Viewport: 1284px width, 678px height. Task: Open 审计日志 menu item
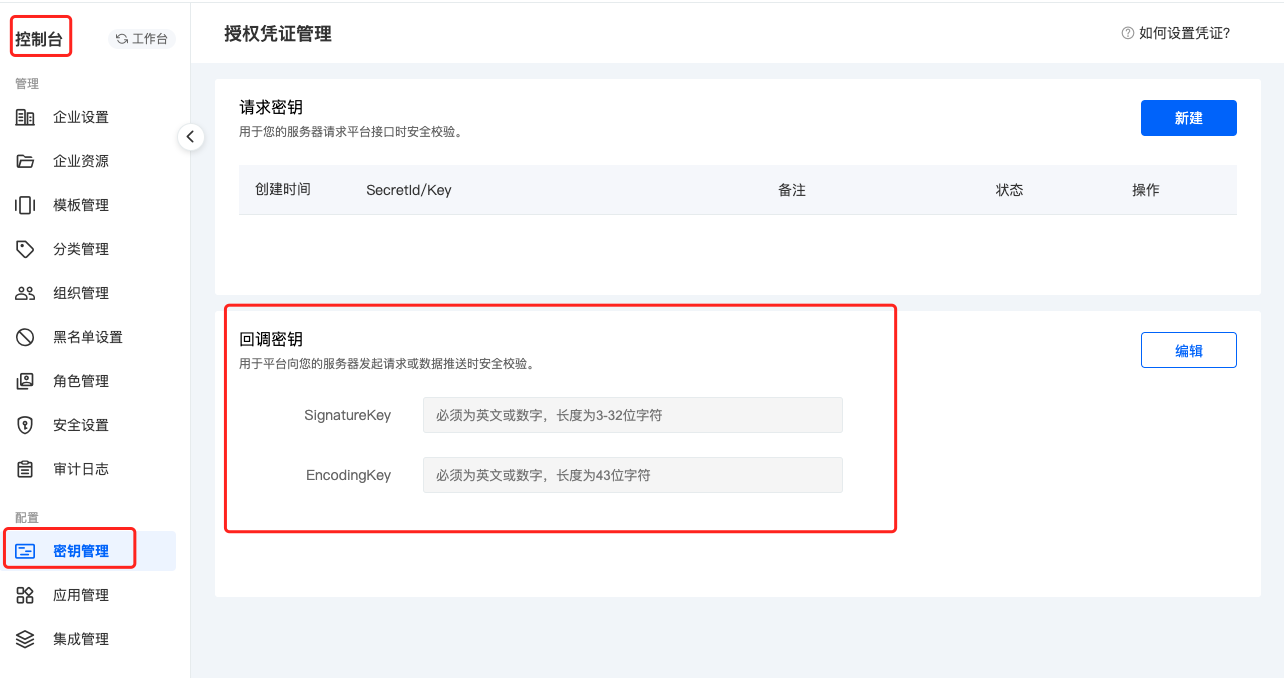(x=80, y=469)
